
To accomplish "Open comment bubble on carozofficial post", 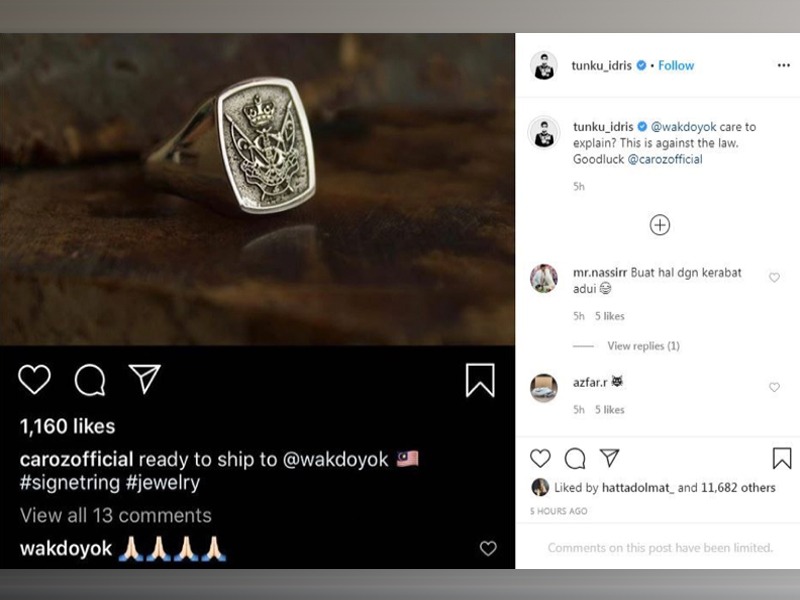I will click(90, 379).
